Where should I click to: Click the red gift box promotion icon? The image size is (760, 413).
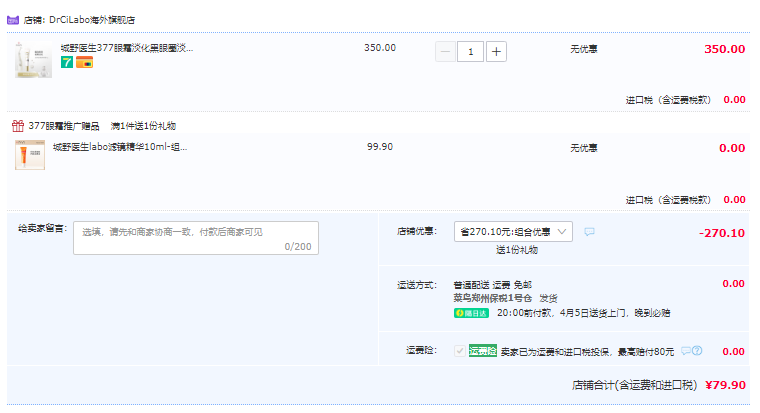18,126
